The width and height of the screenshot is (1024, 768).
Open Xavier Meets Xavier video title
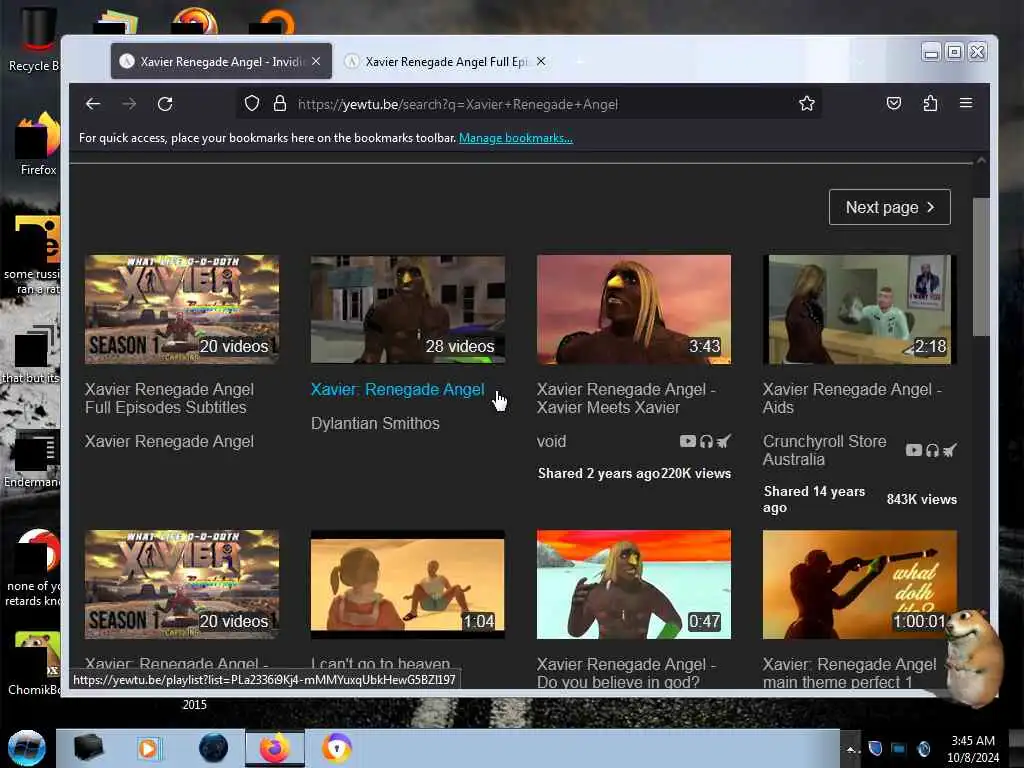click(626, 398)
